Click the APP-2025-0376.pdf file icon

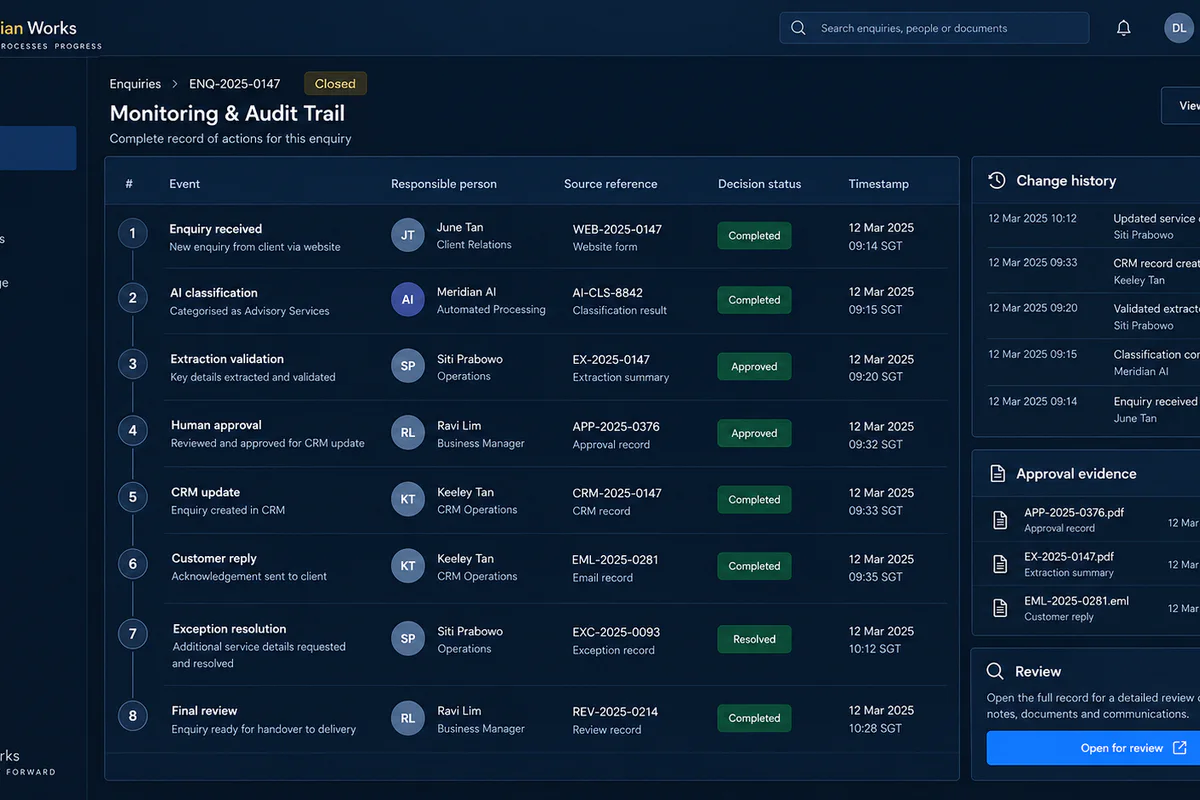coord(1000,520)
